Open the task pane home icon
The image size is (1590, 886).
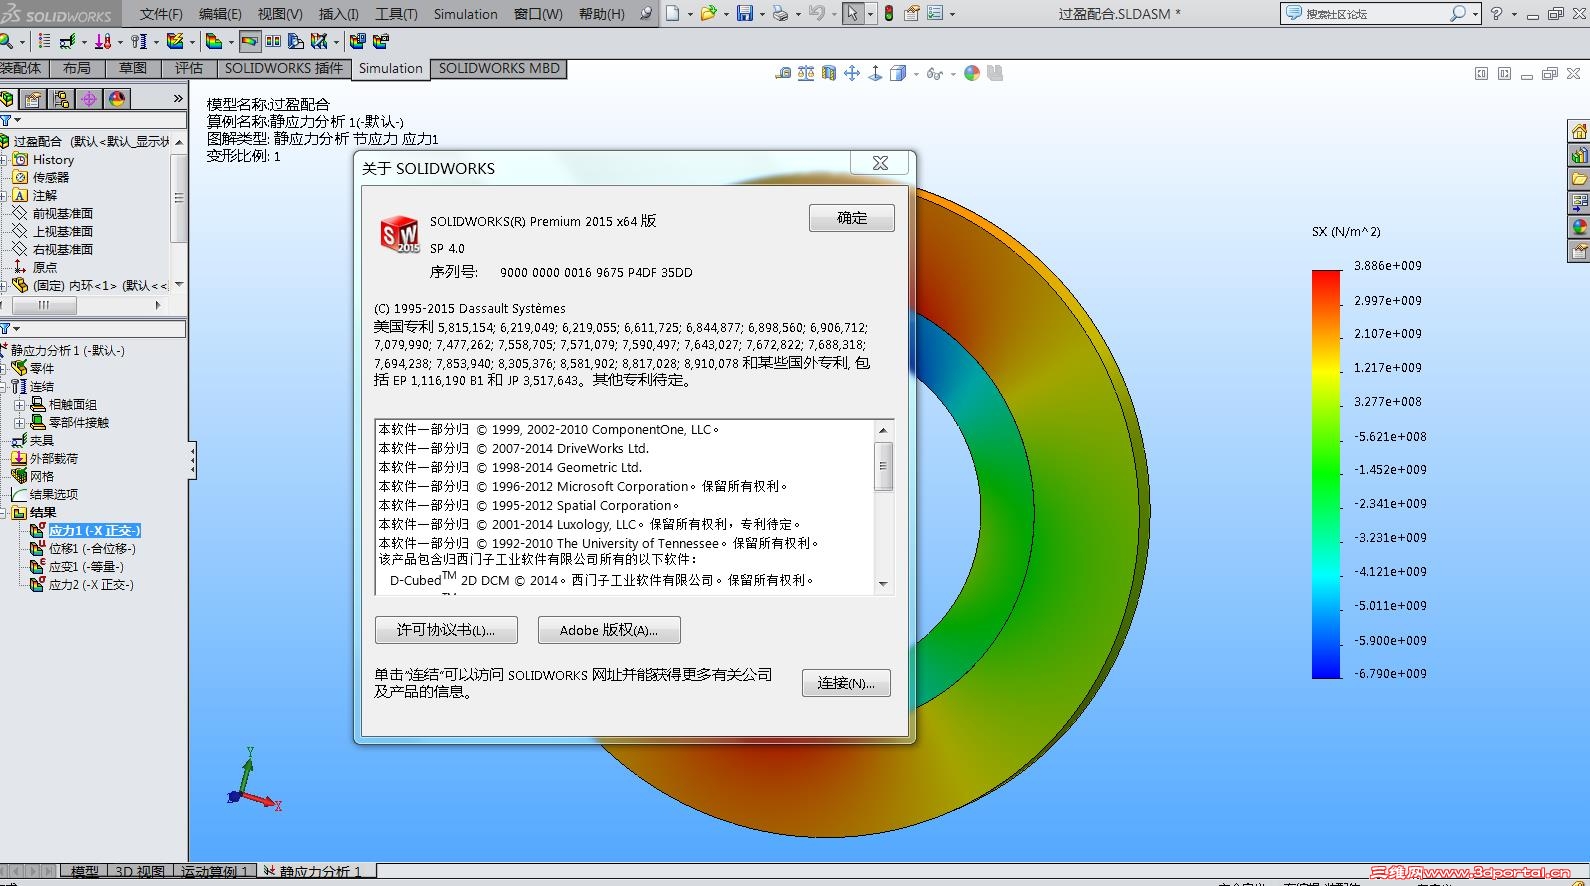pyautogui.click(x=1579, y=132)
